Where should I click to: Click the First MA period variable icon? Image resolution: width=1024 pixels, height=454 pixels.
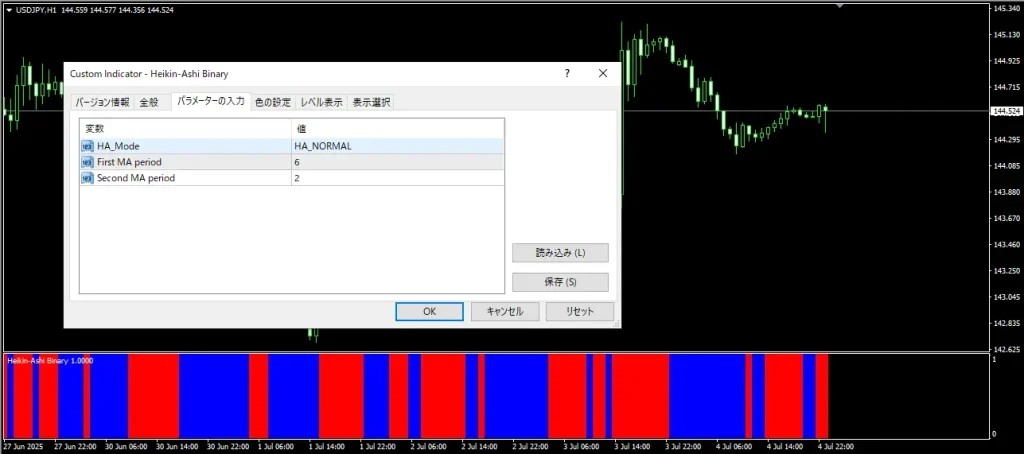pyautogui.click(x=87, y=162)
